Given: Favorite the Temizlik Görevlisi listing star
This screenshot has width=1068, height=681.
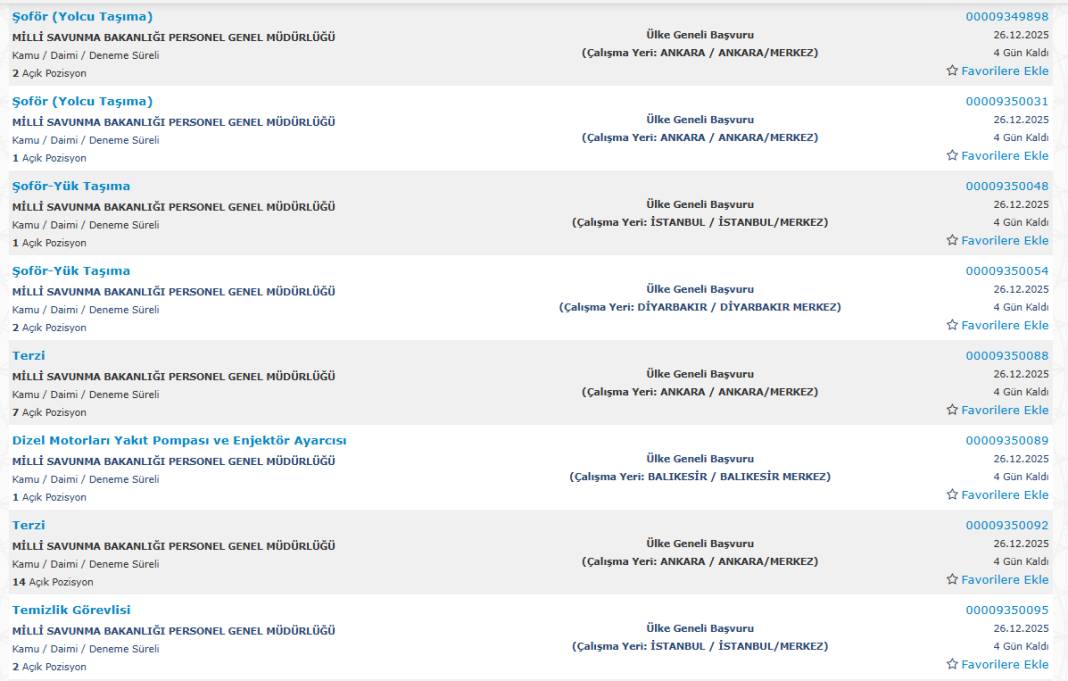Looking at the screenshot, I should (952, 665).
